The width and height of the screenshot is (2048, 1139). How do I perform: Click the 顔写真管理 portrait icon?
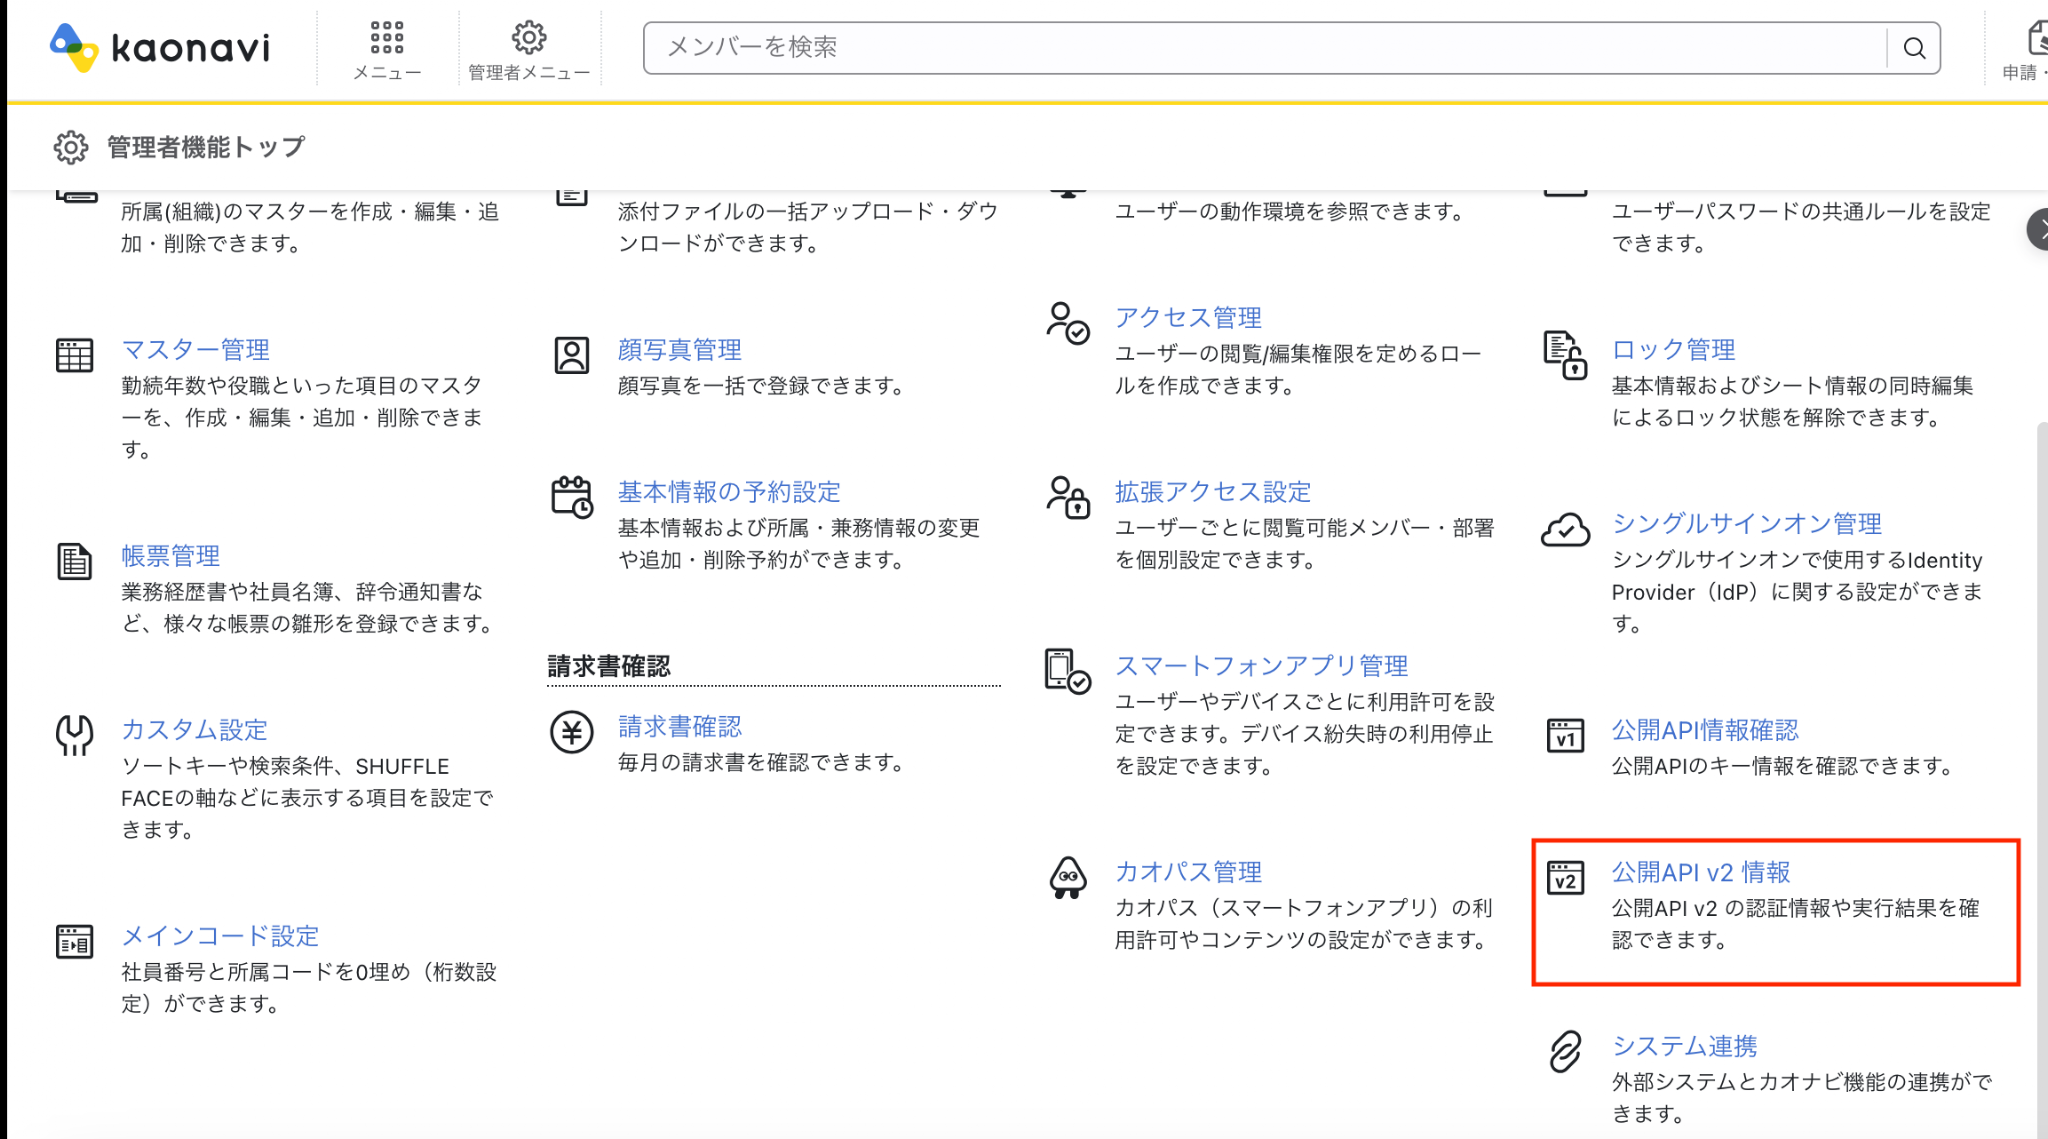point(572,355)
